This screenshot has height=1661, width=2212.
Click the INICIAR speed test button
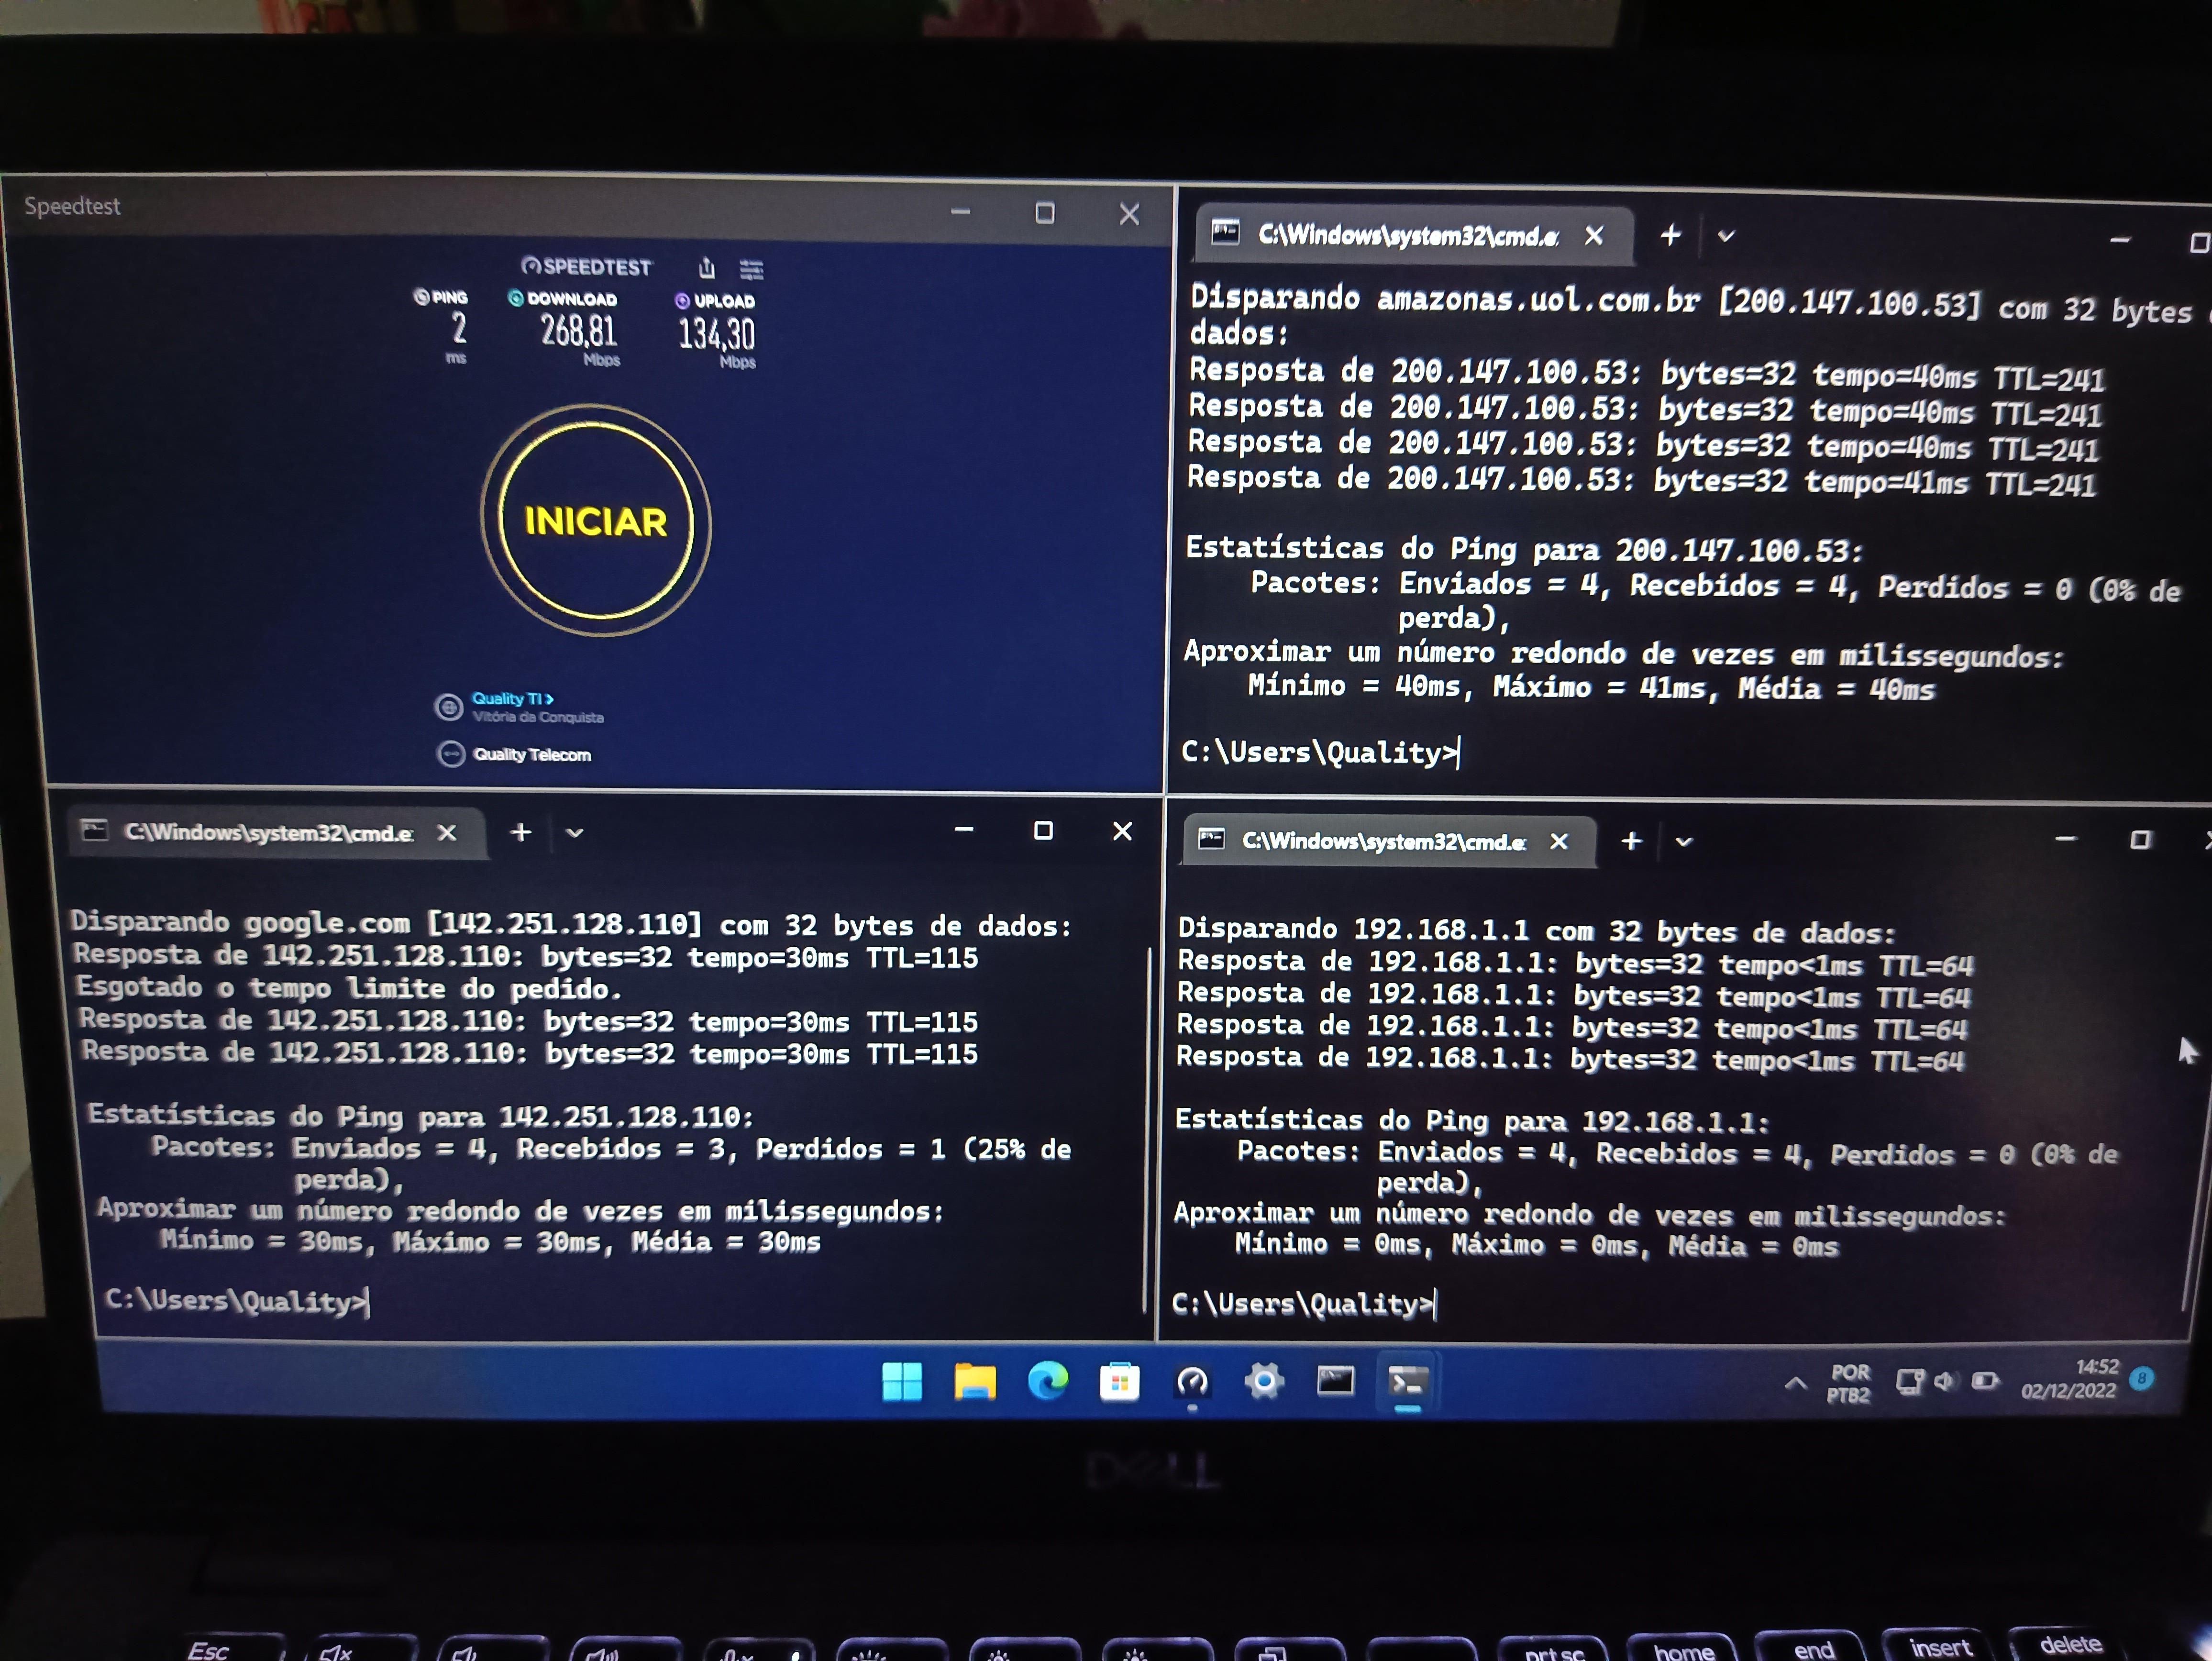tap(596, 521)
